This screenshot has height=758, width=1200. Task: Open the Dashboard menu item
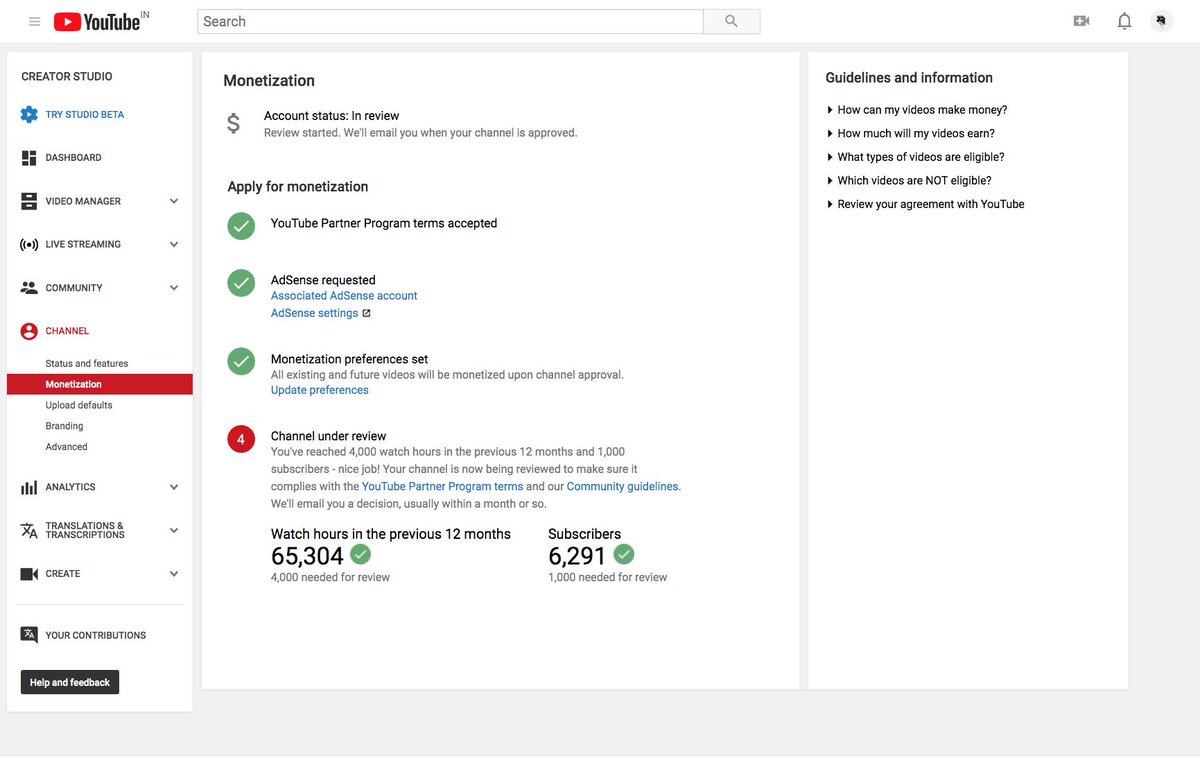(73, 158)
